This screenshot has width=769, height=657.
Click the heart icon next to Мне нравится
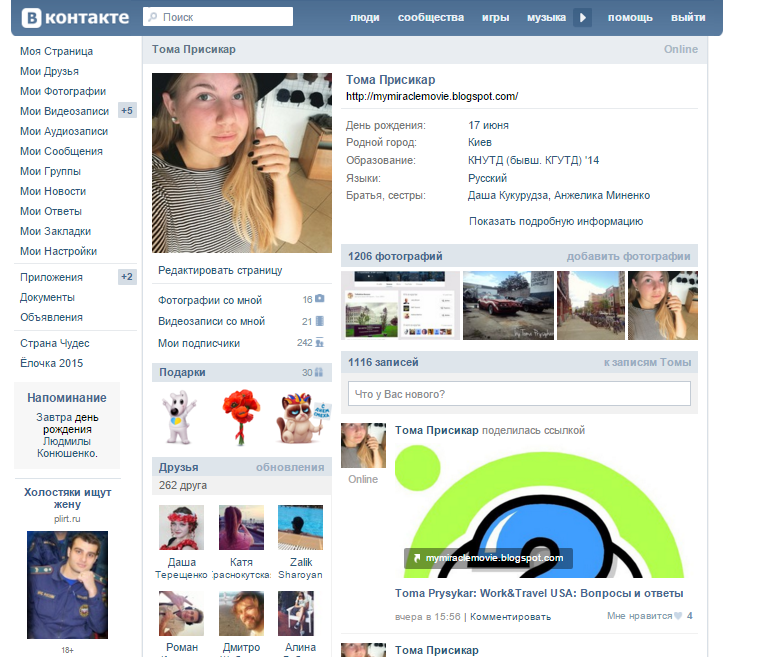click(x=678, y=616)
